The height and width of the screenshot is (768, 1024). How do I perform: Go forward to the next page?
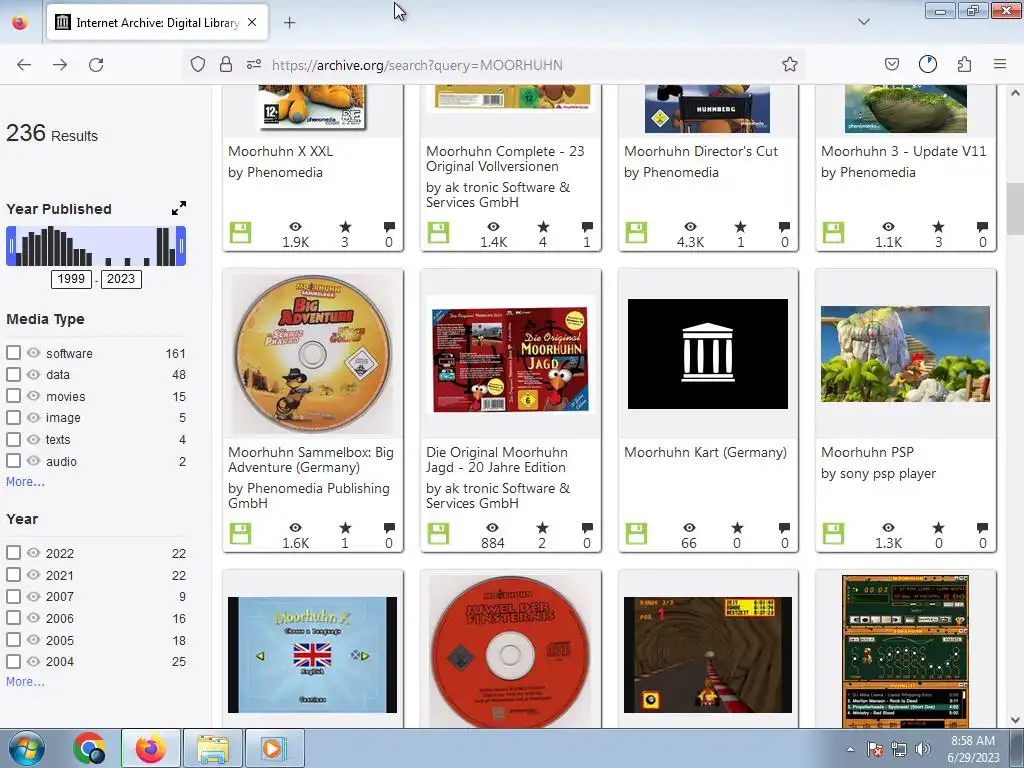click(x=60, y=65)
